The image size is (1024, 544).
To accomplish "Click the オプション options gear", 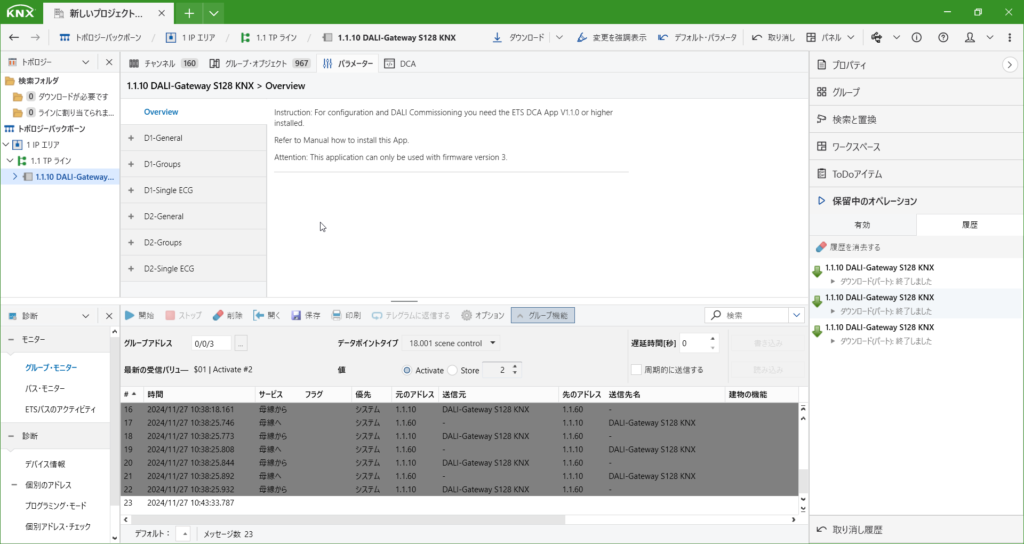I will click(483, 315).
